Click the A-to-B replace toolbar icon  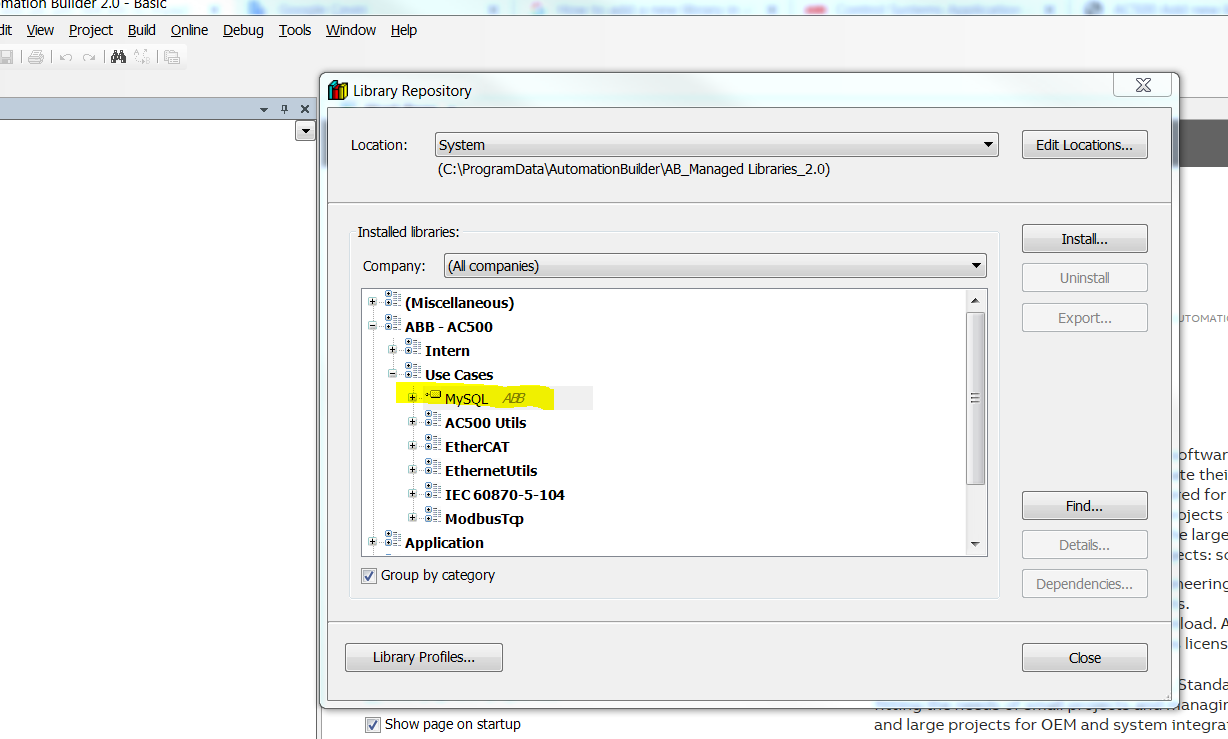[141, 57]
